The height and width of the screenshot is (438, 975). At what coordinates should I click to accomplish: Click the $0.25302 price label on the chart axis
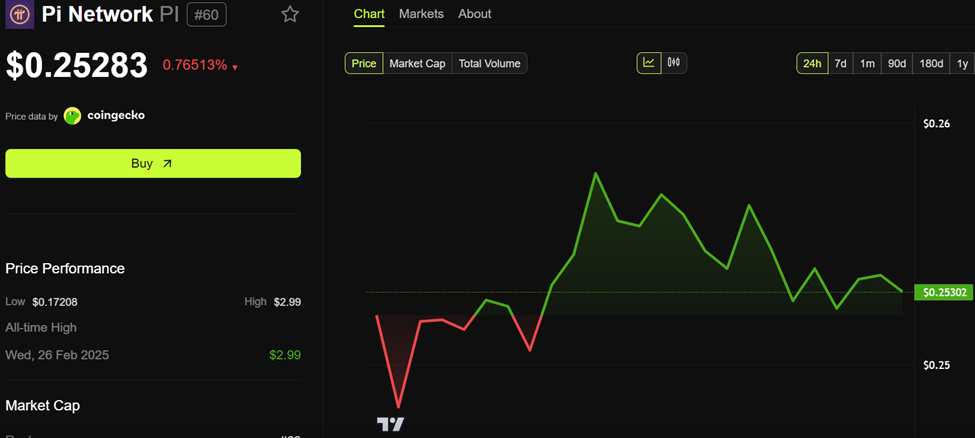tap(944, 292)
